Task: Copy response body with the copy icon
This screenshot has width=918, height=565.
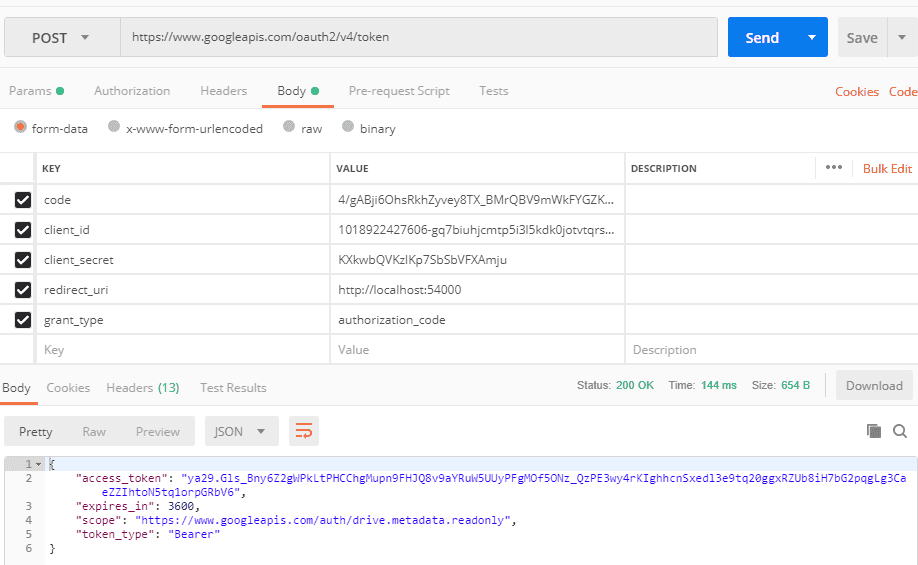Action: 874,432
